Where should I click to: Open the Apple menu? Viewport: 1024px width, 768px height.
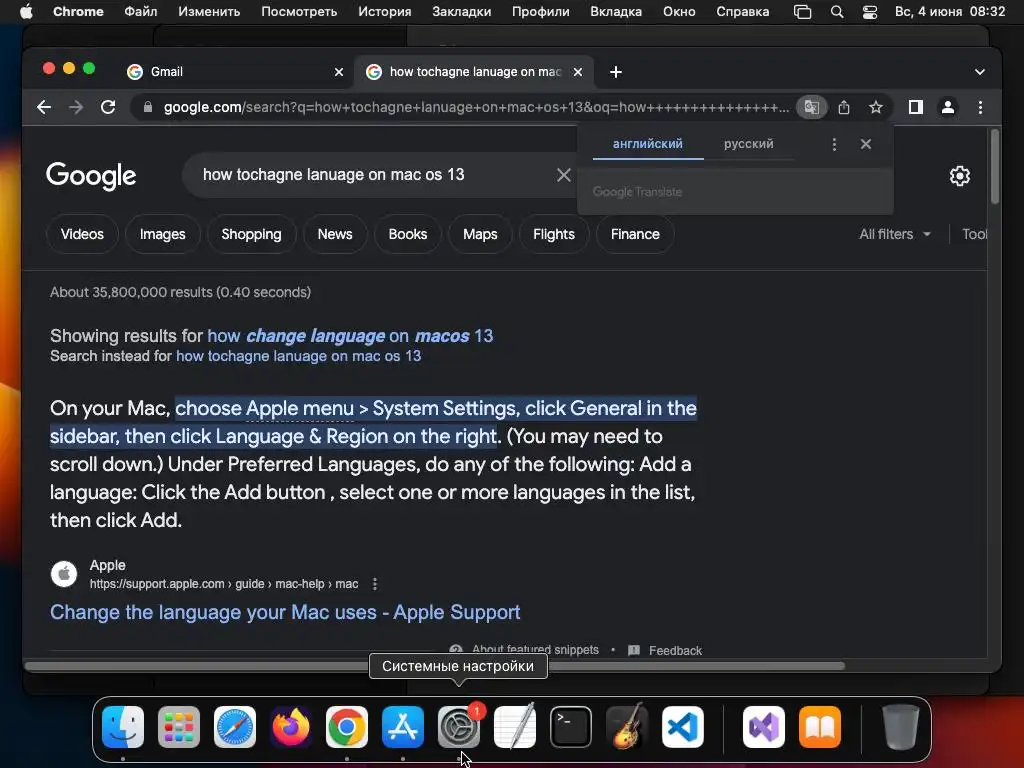click(26, 11)
